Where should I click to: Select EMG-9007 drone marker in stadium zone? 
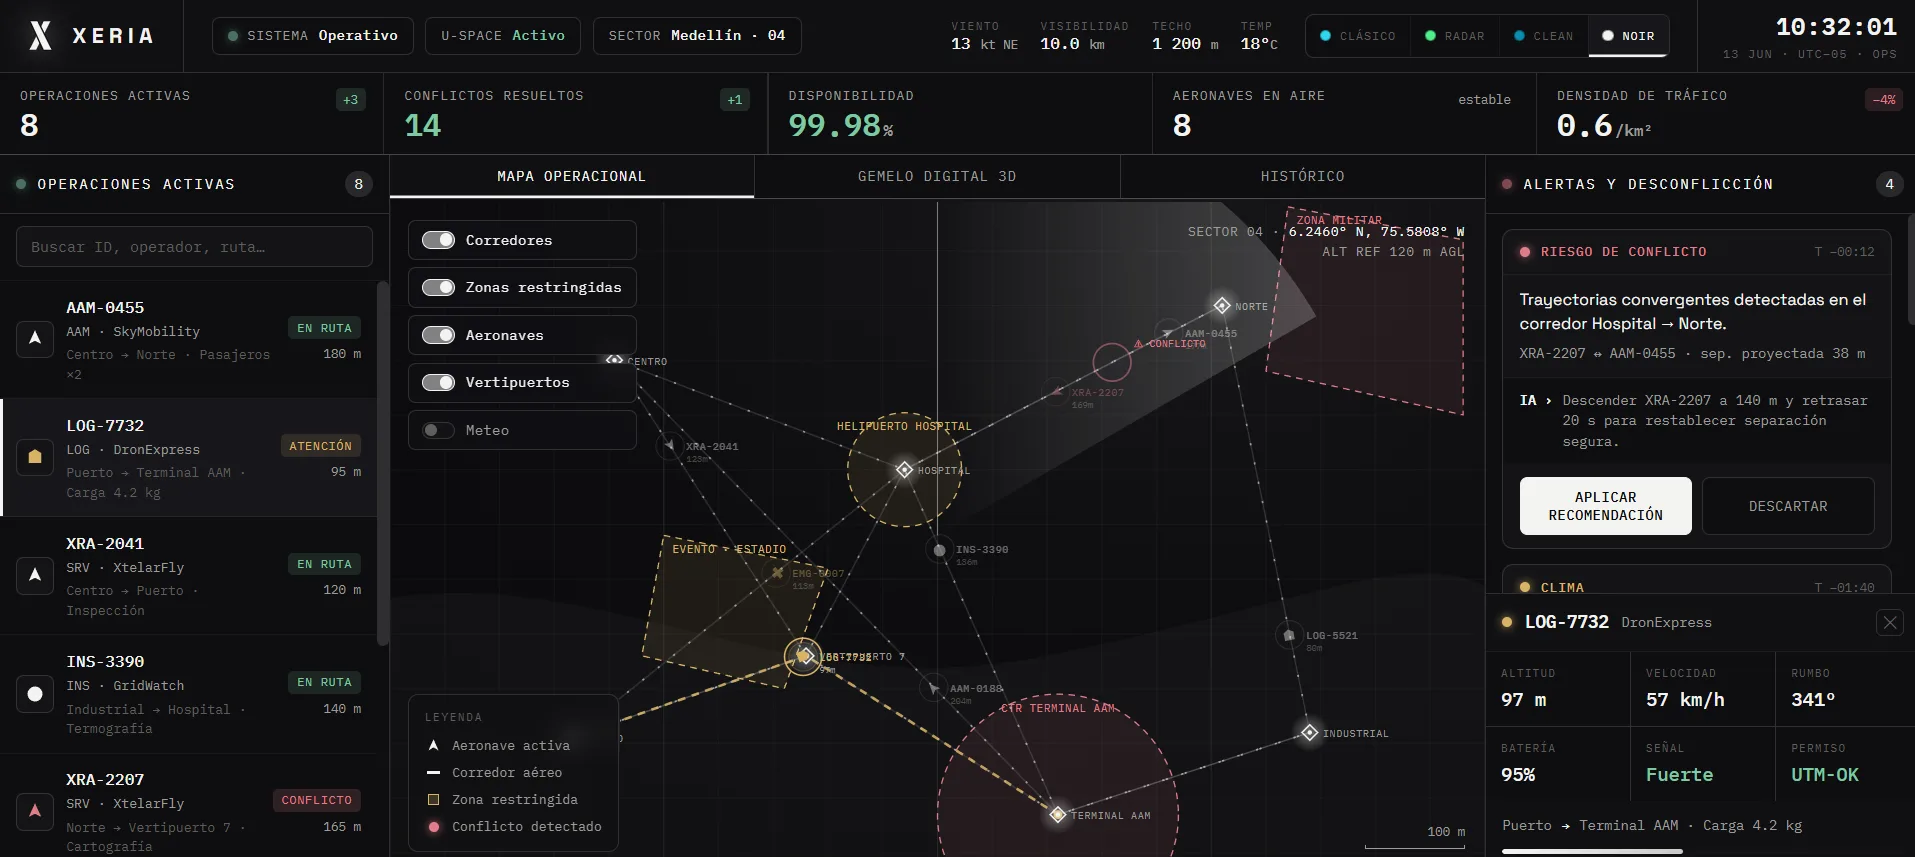tap(777, 573)
